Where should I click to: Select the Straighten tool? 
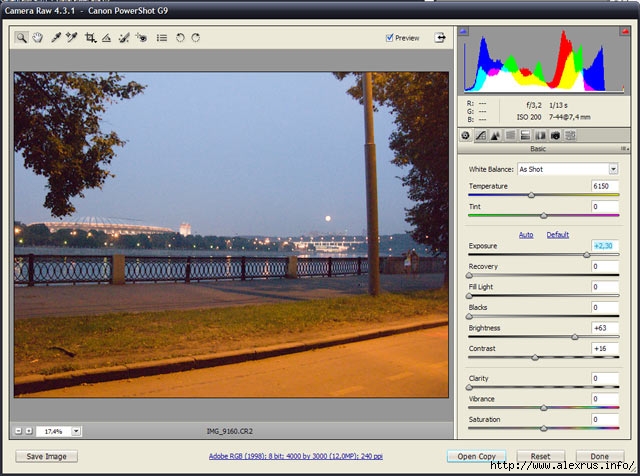click(107, 38)
